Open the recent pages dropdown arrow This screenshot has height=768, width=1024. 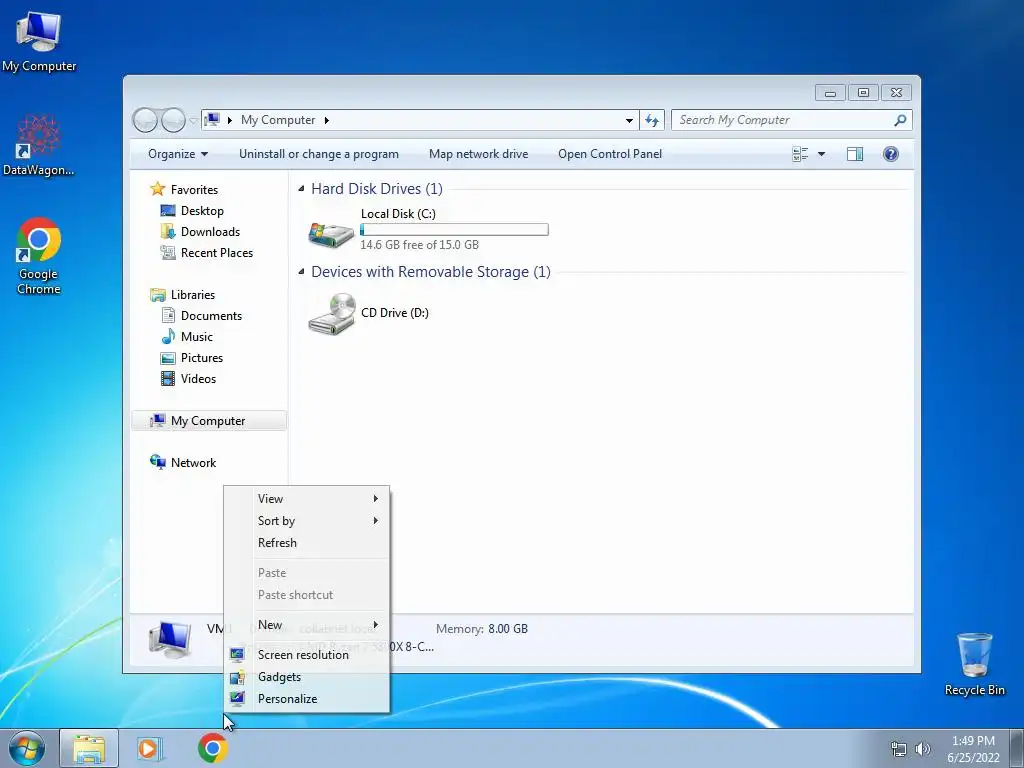[x=193, y=121]
